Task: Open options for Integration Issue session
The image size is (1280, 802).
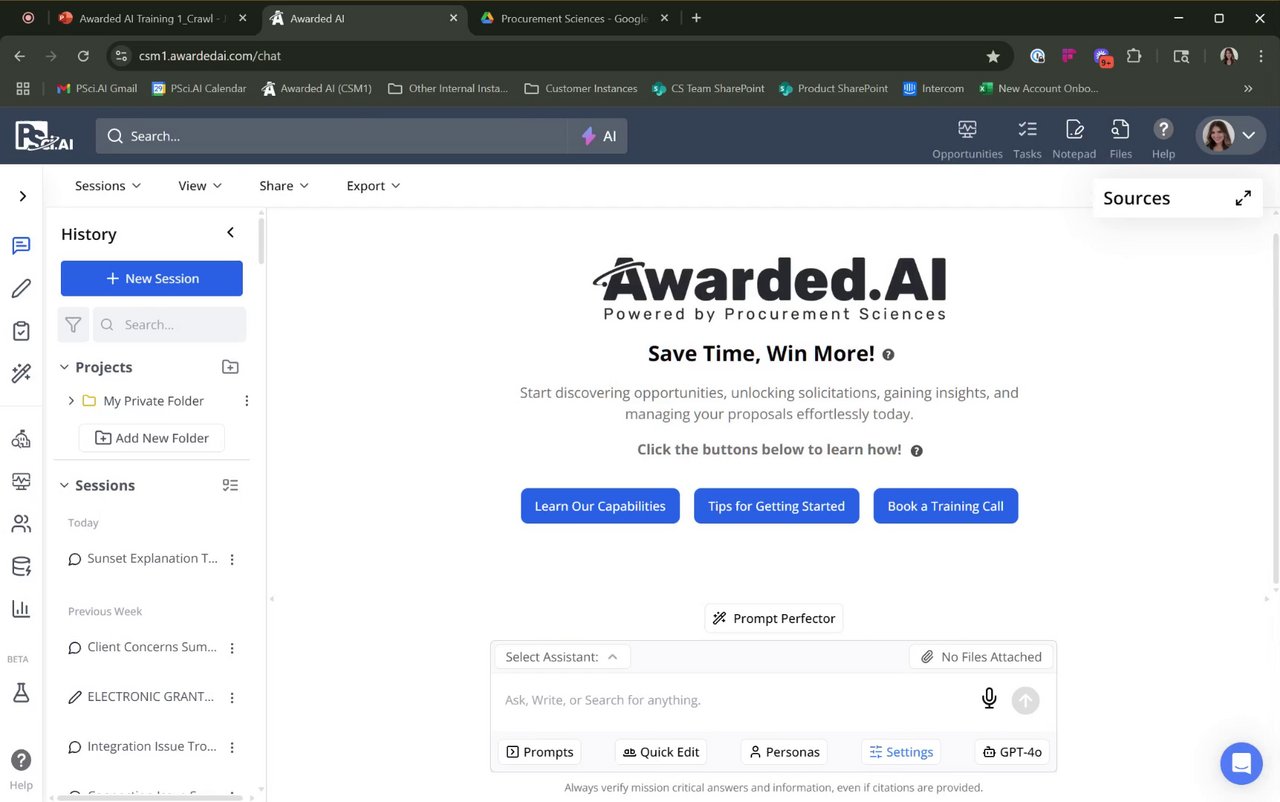Action: [x=232, y=748]
